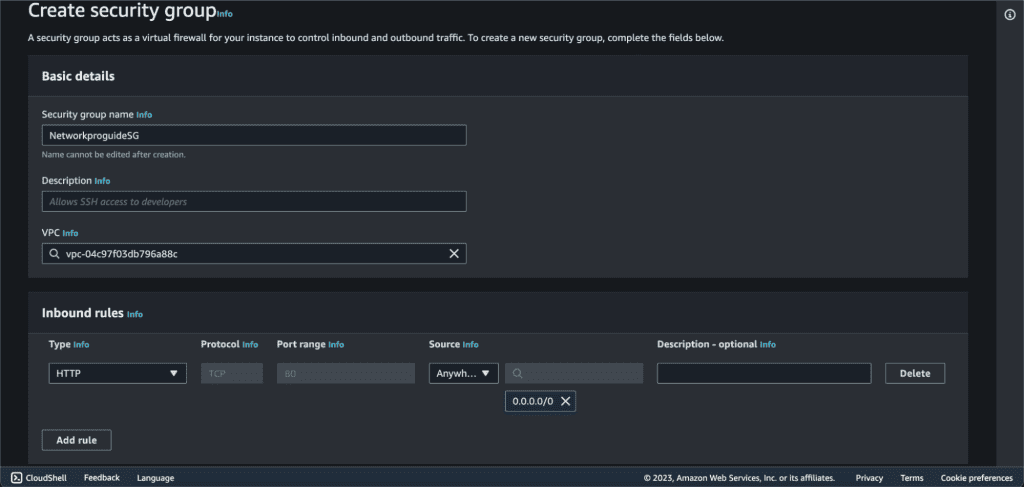Open Info link for Description field label
This screenshot has width=1024, height=487.
click(x=103, y=180)
